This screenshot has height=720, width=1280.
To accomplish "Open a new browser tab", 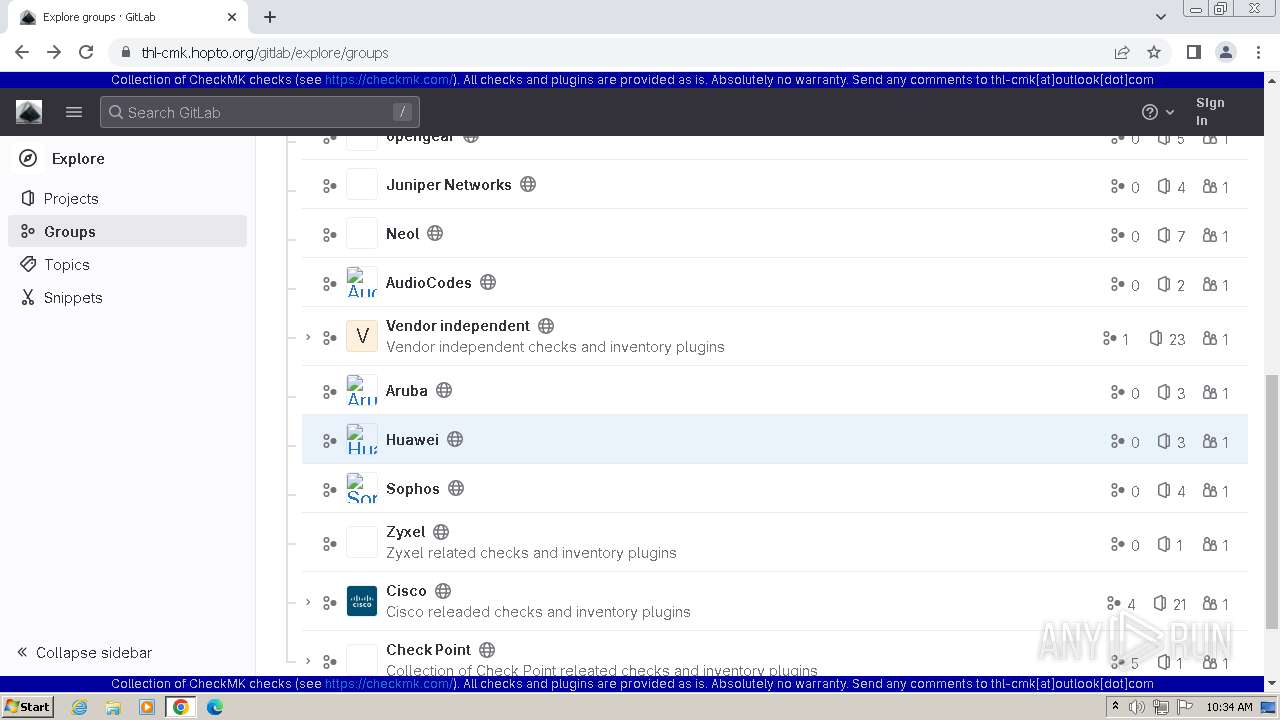I will (270, 17).
